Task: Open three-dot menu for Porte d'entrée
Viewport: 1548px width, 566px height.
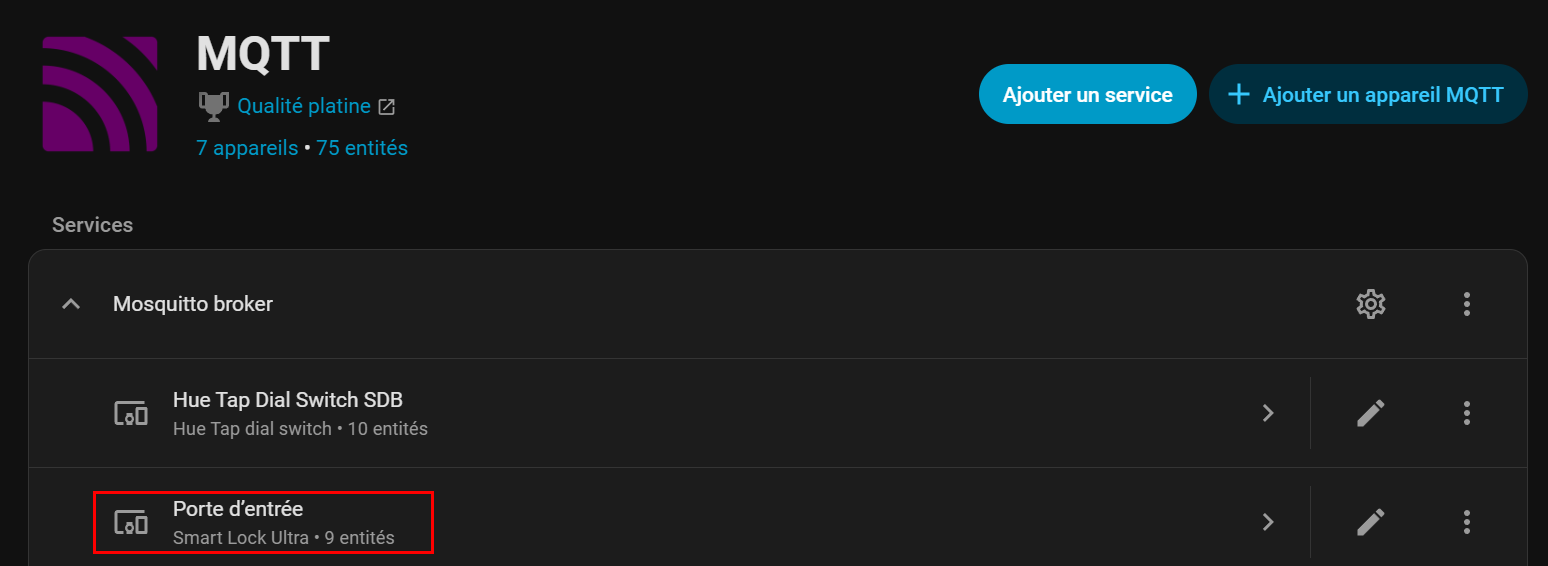Action: pos(1466,522)
